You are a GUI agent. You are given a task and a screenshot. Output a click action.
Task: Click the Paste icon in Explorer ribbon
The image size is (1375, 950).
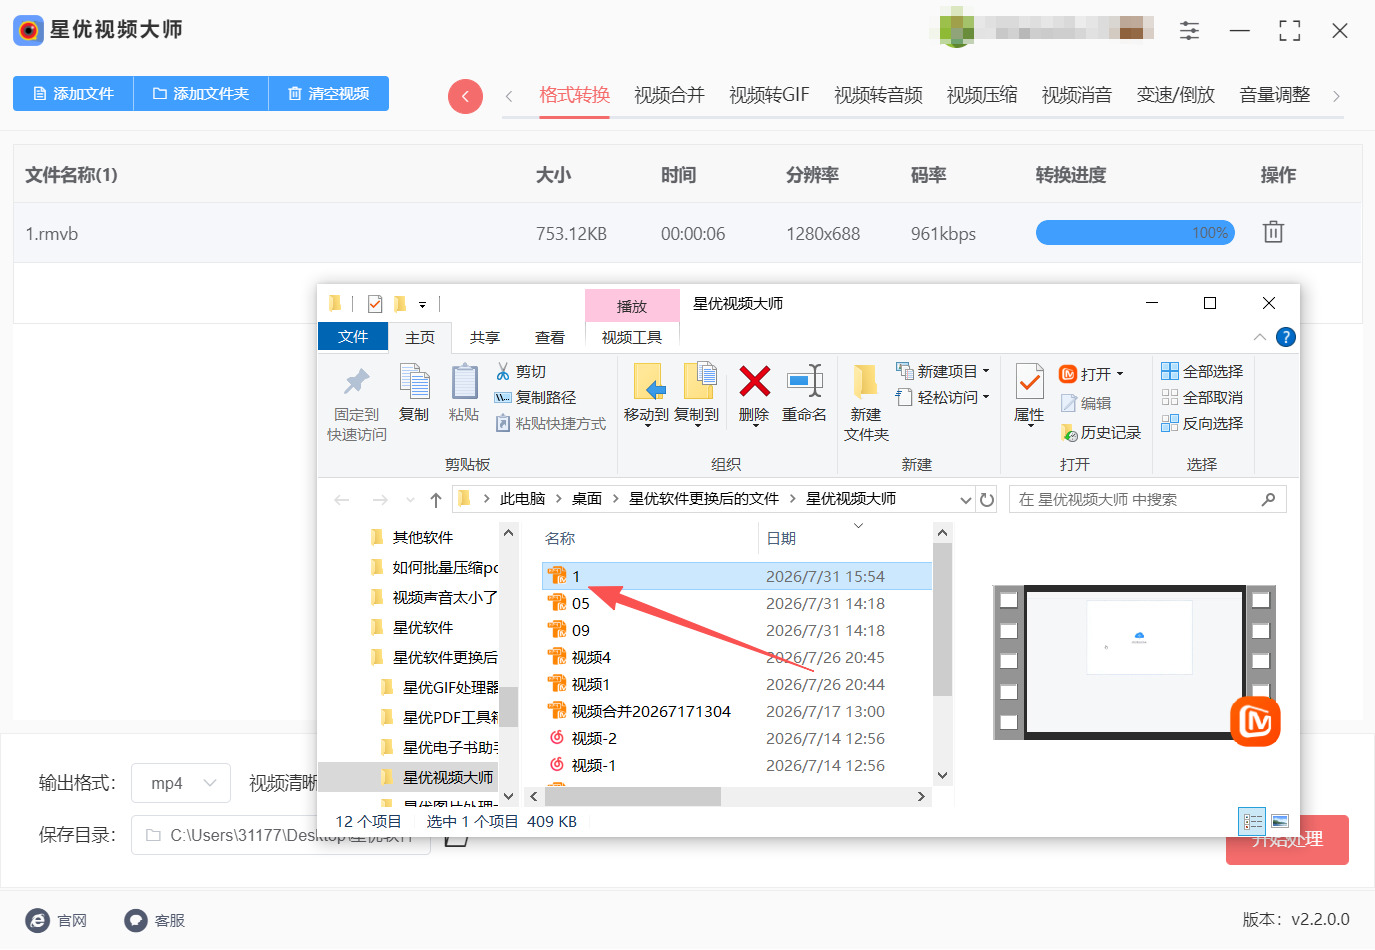[464, 382]
